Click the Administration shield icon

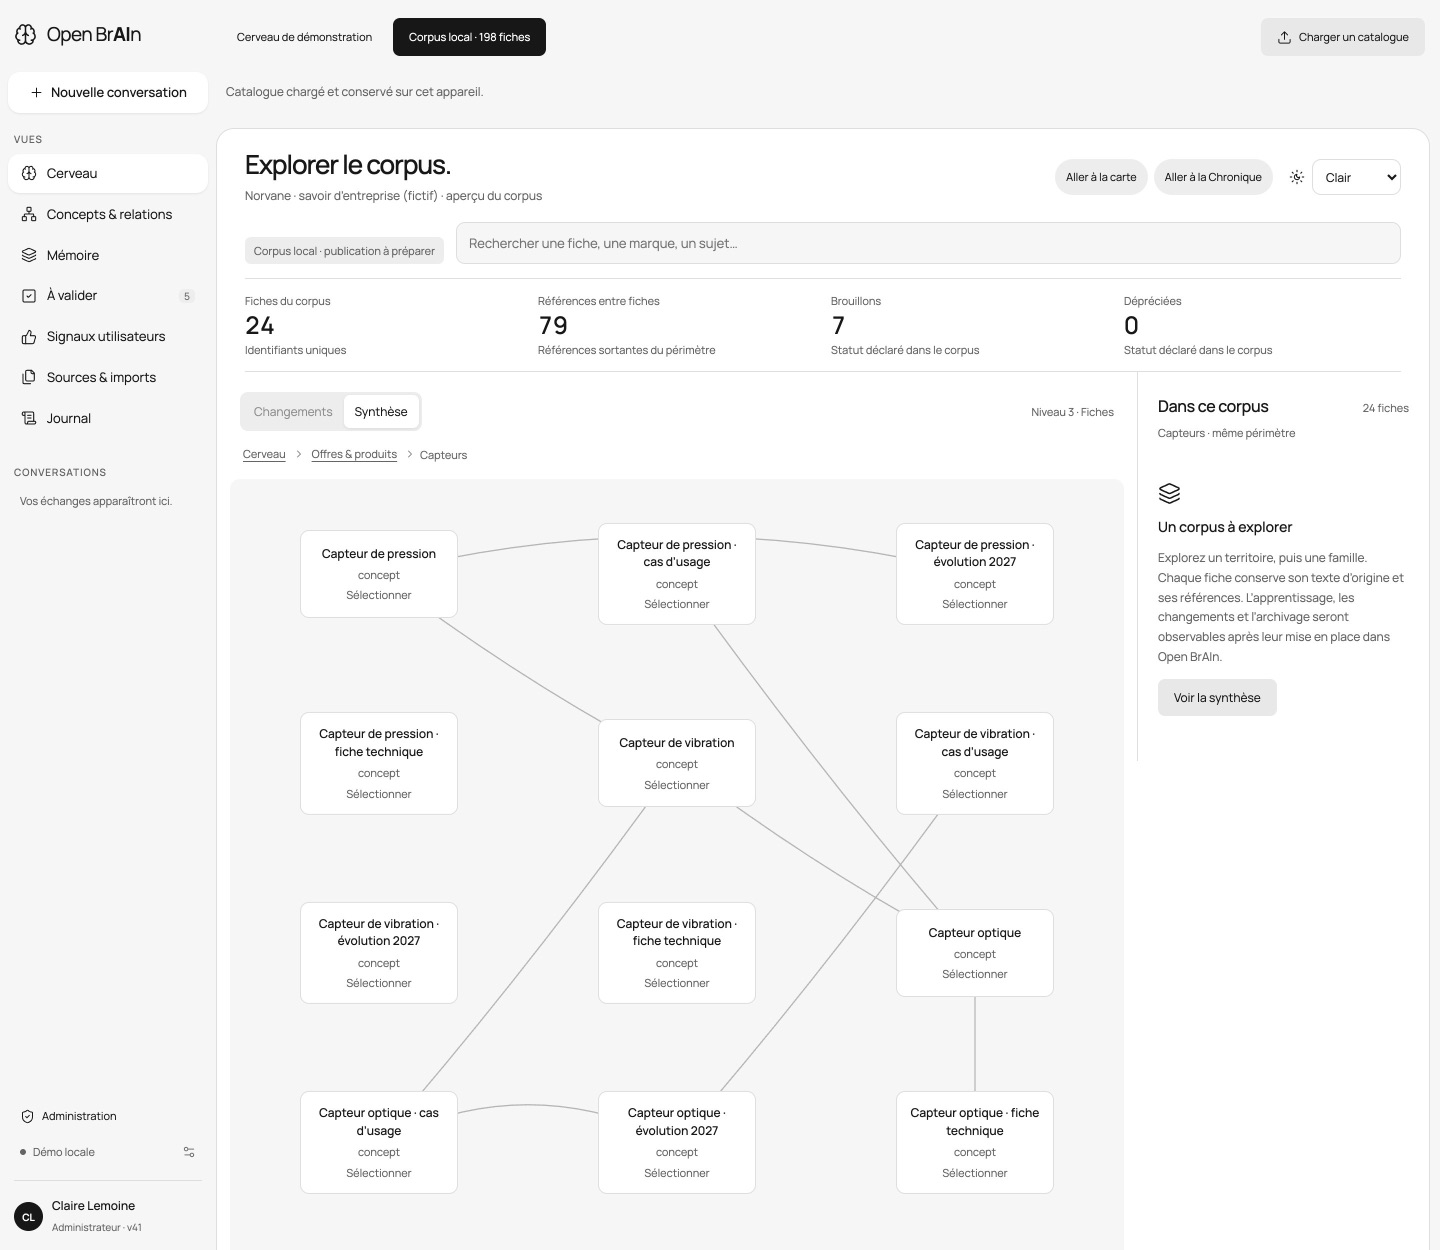coord(27,1116)
